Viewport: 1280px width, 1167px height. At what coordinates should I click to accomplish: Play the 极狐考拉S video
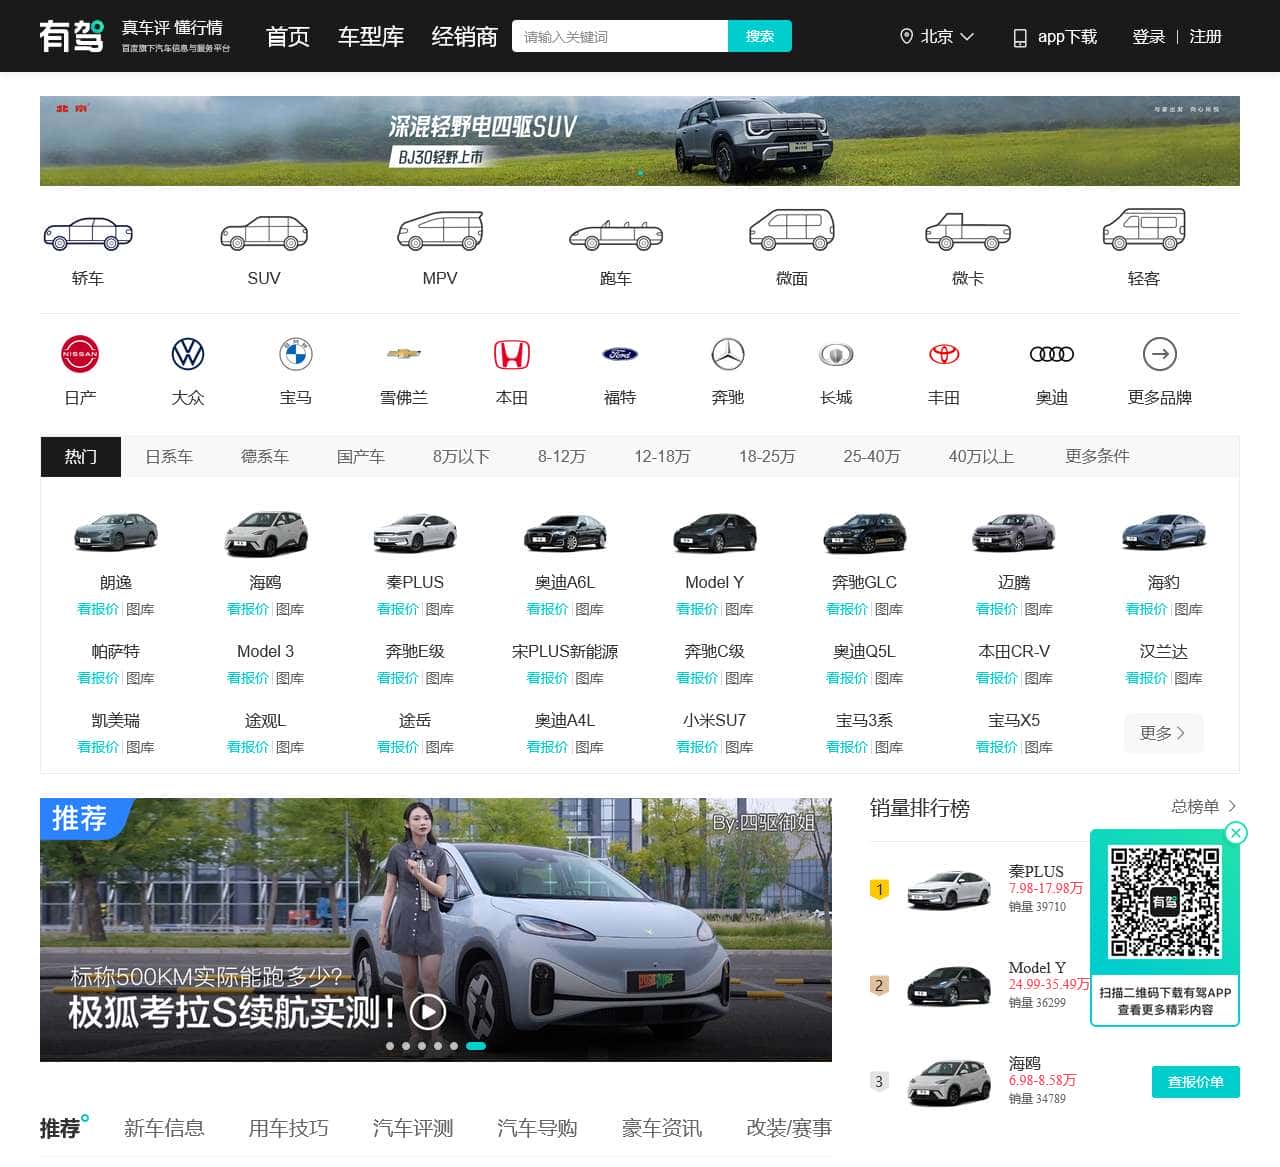tap(428, 1012)
